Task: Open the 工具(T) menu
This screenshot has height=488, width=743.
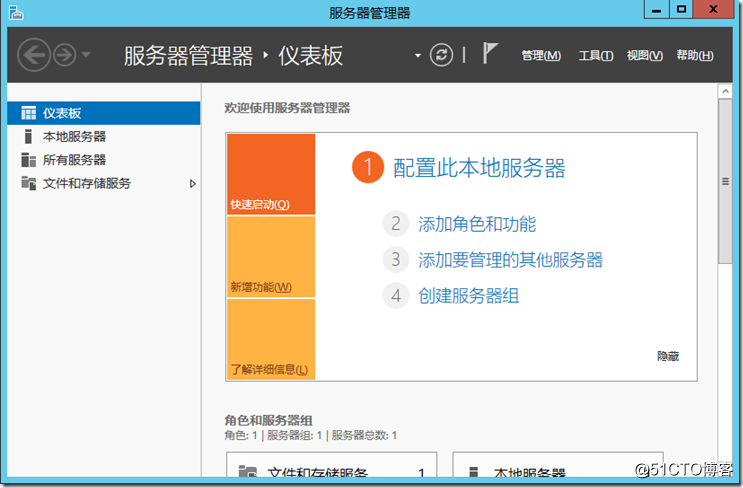Action: pyautogui.click(x=596, y=55)
